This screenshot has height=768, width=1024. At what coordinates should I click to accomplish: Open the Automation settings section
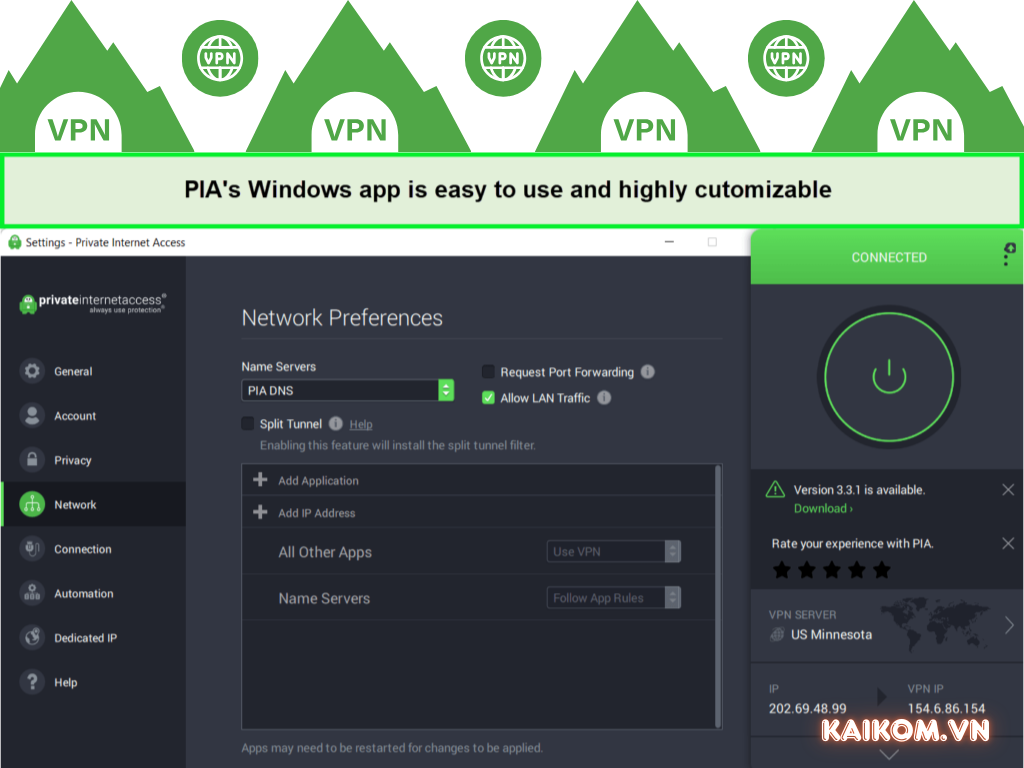[x=33, y=593]
